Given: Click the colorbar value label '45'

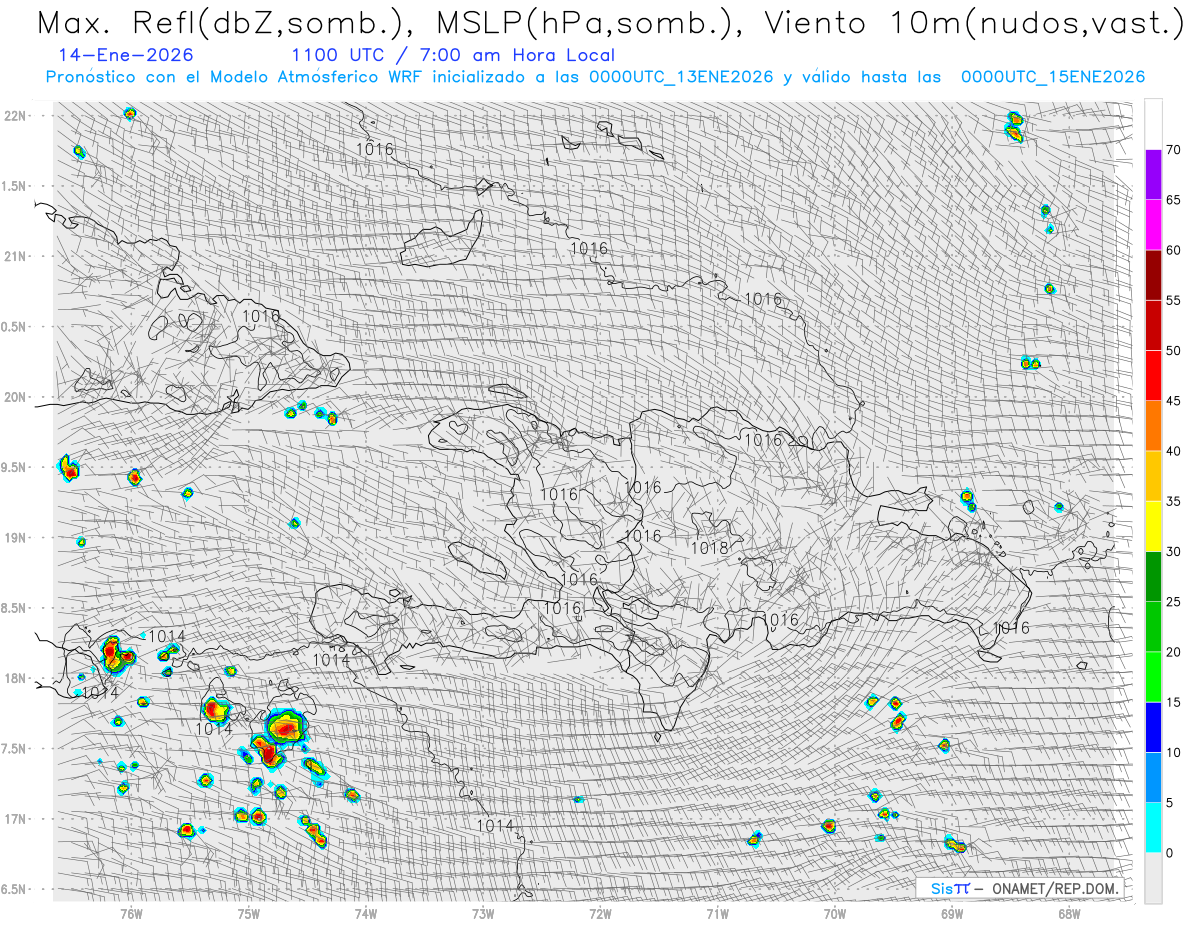Looking at the screenshot, I should 1173,401.
